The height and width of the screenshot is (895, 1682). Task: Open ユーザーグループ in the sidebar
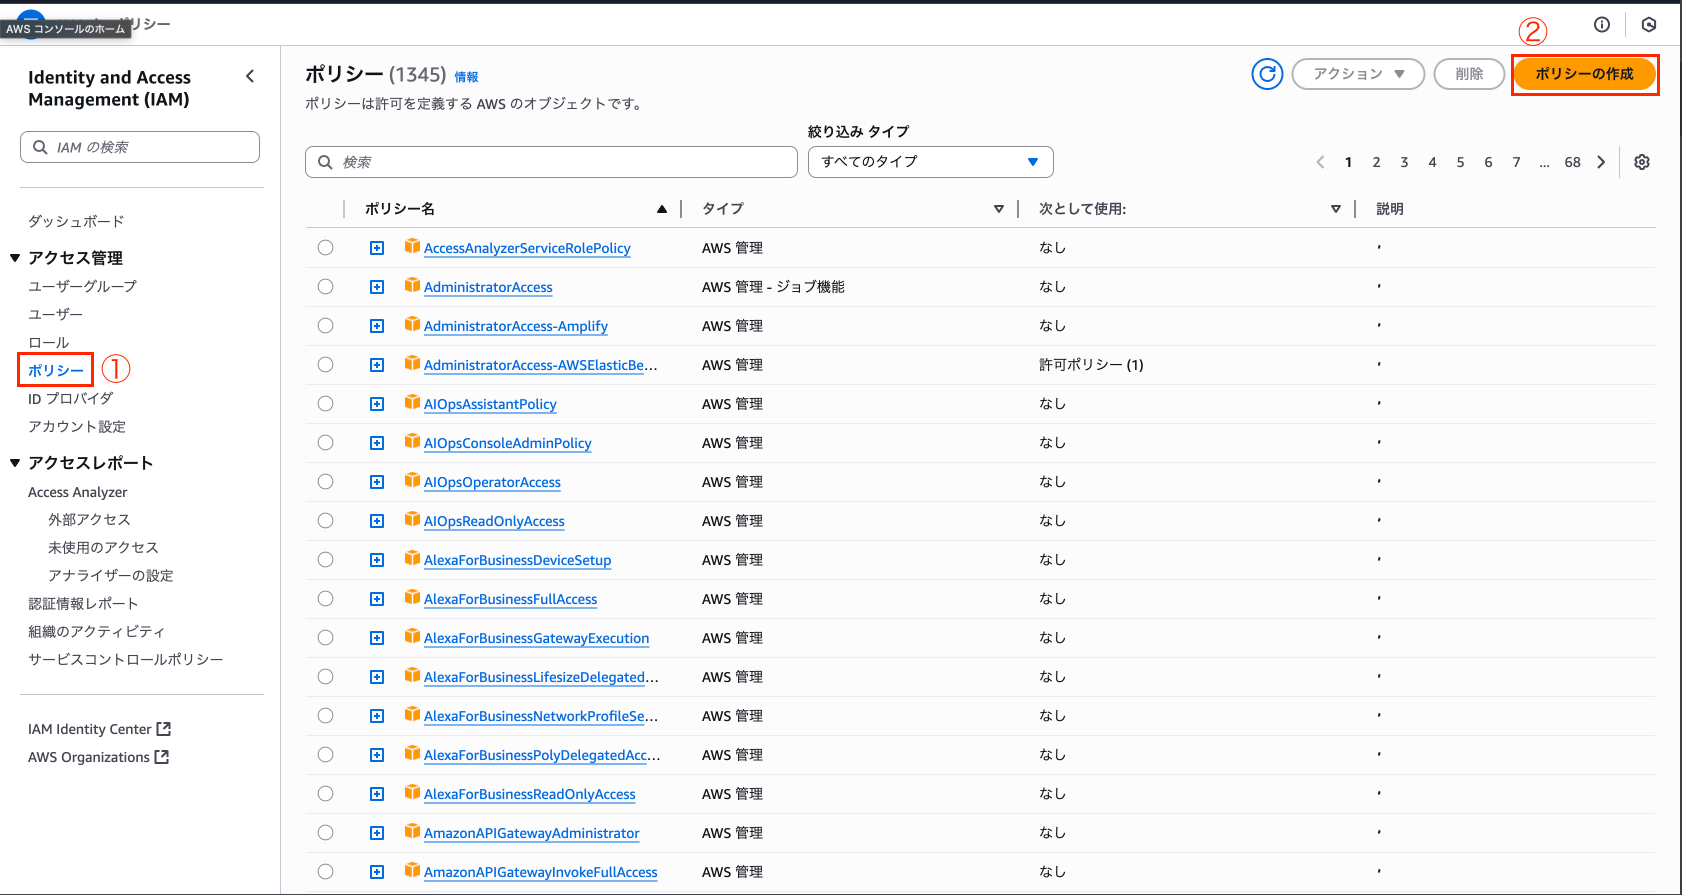click(82, 286)
